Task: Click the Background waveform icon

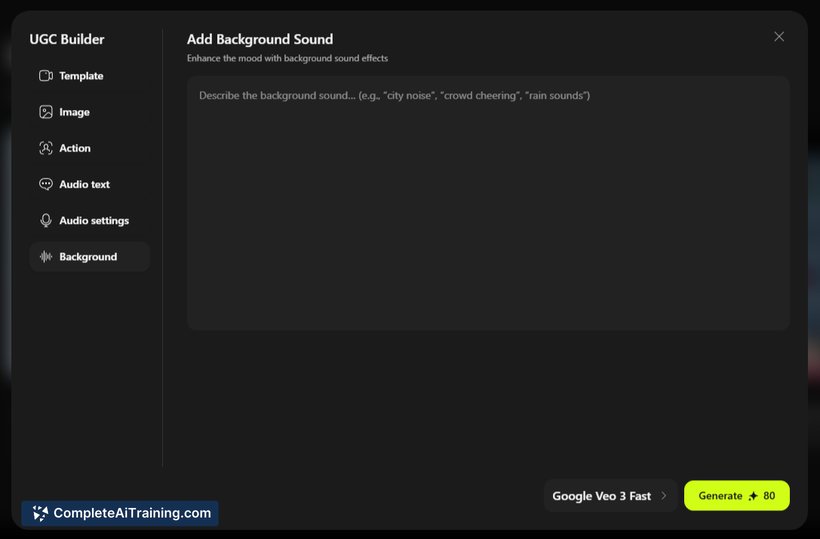Action: pos(46,257)
